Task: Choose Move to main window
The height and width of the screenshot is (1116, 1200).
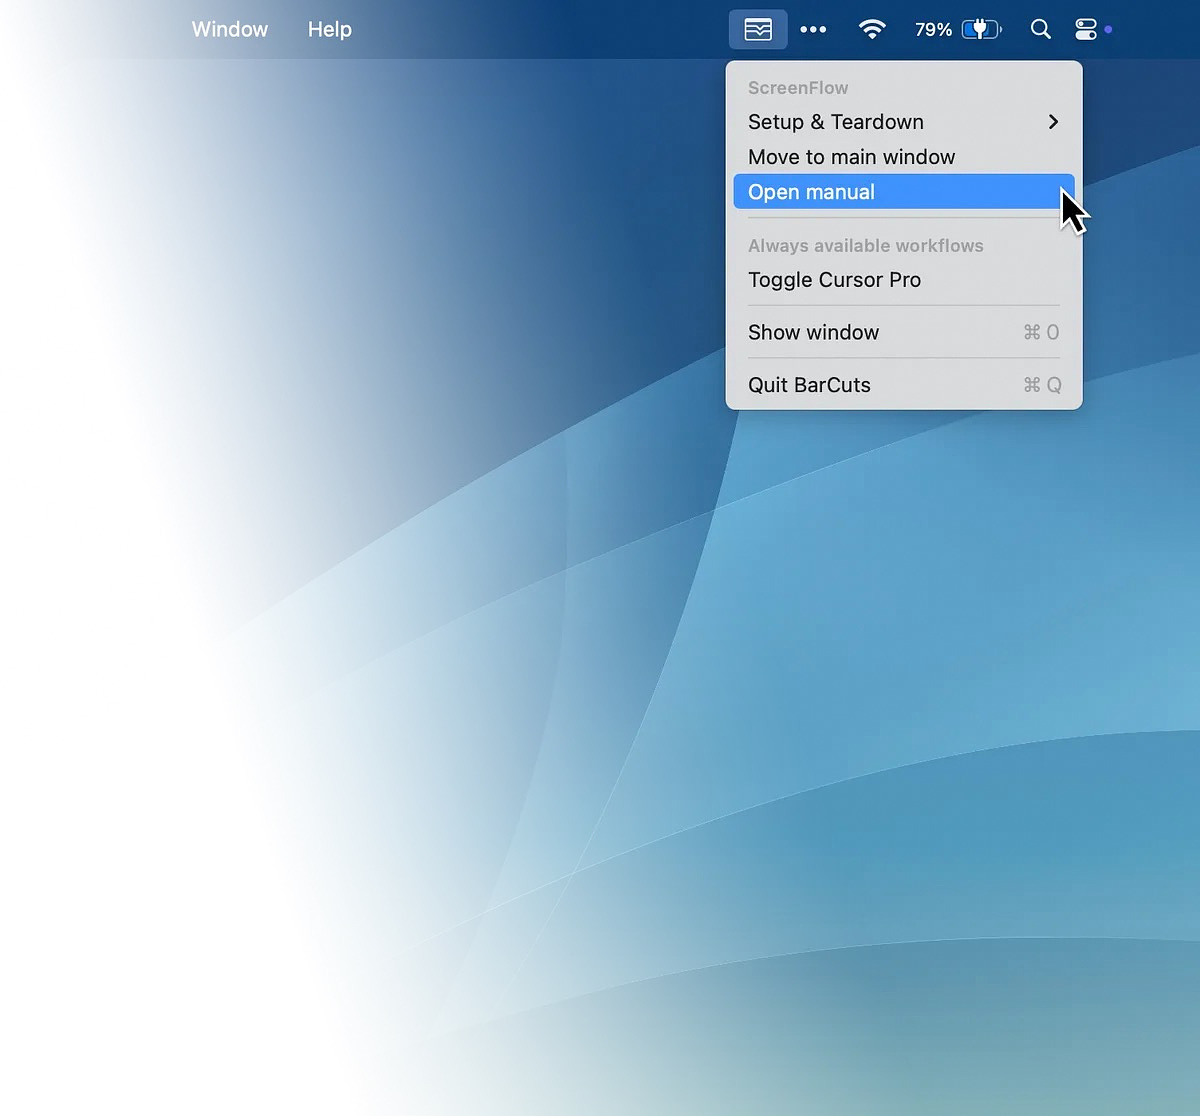Action: [x=904, y=157]
